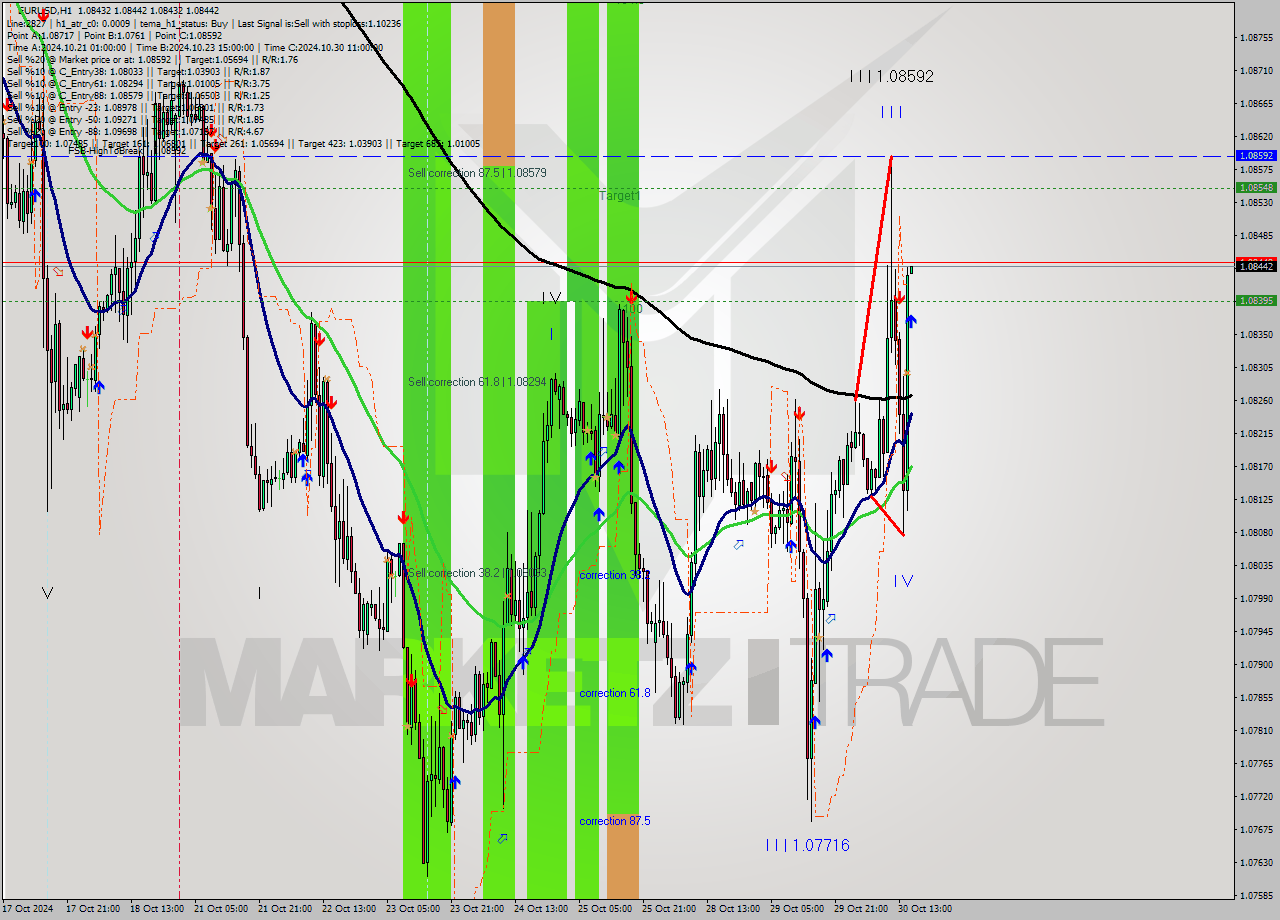The image size is (1280, 920).
Task: Click the '29 Oct 05:00' time label
Action: 796,909
